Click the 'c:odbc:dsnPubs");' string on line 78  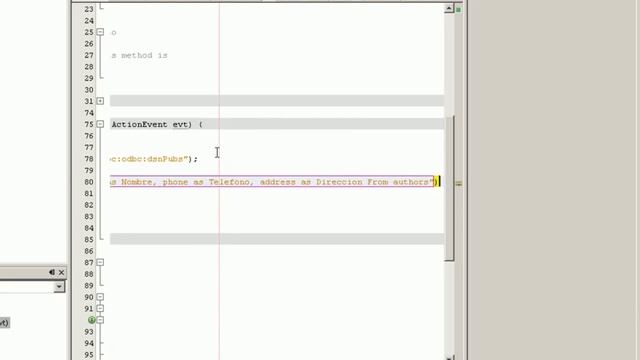pos(154,159)
